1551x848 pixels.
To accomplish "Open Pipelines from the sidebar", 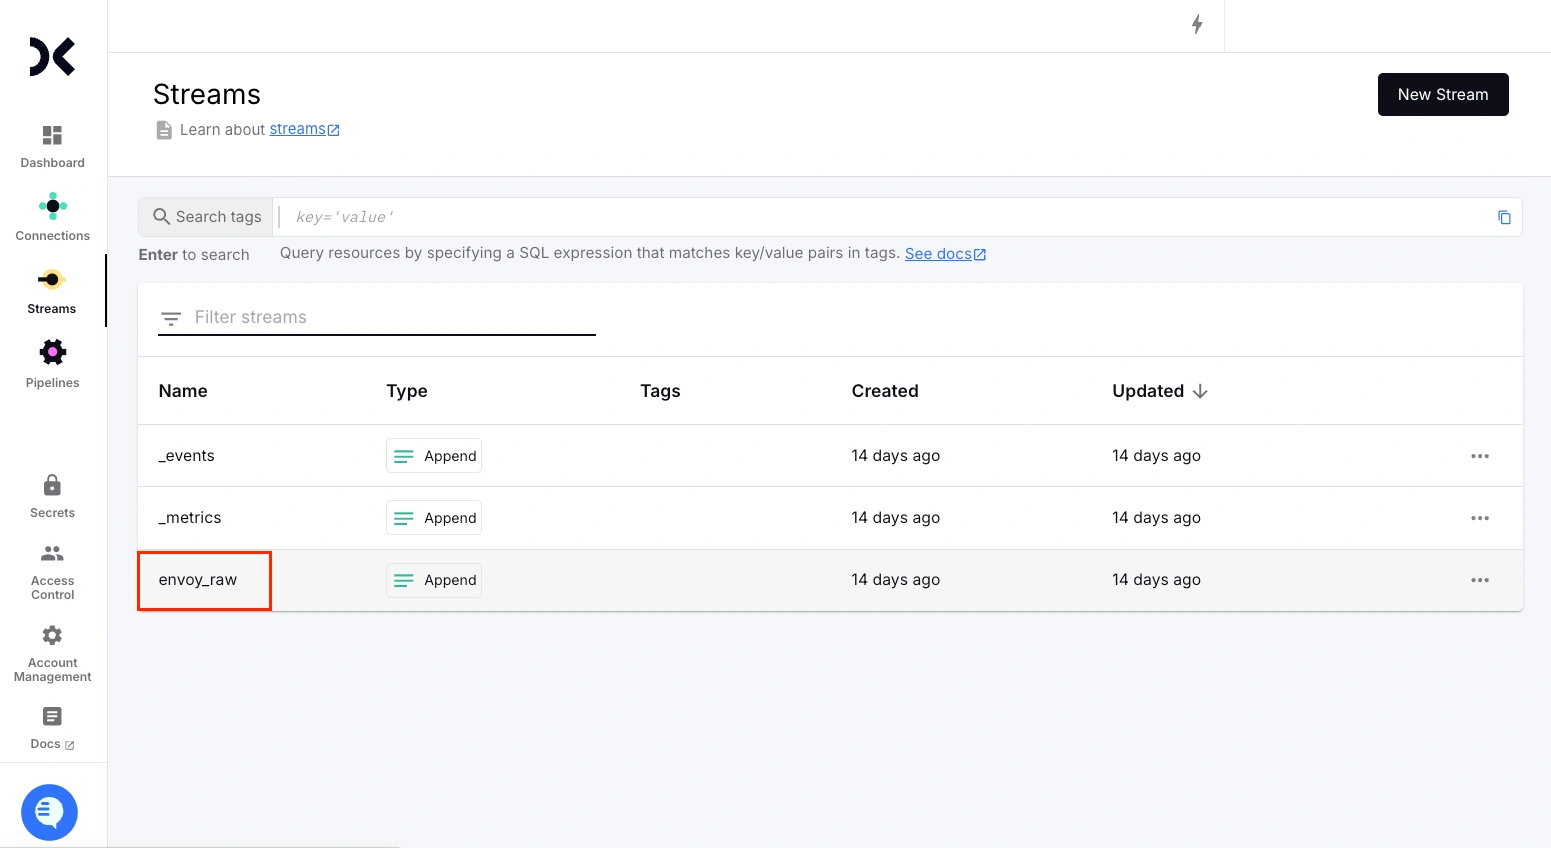I will (x=52, y=364).
